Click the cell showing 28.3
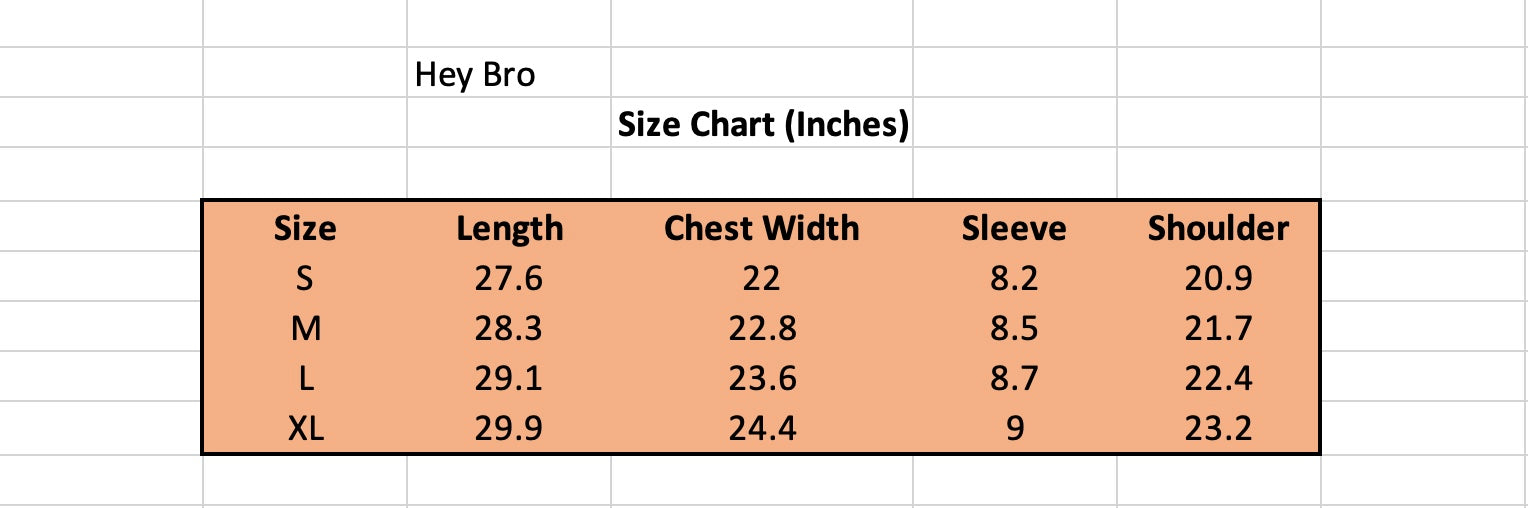The image size is (1528, 508). (509, 327)
